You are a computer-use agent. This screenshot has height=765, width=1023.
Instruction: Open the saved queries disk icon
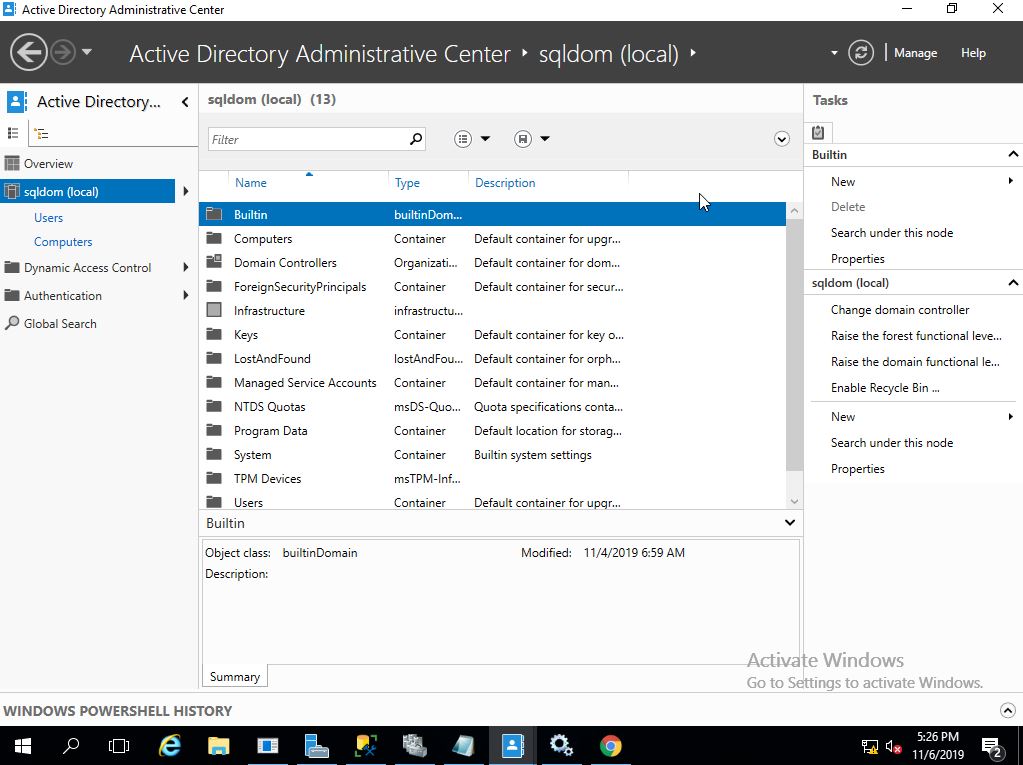(523, 139)
